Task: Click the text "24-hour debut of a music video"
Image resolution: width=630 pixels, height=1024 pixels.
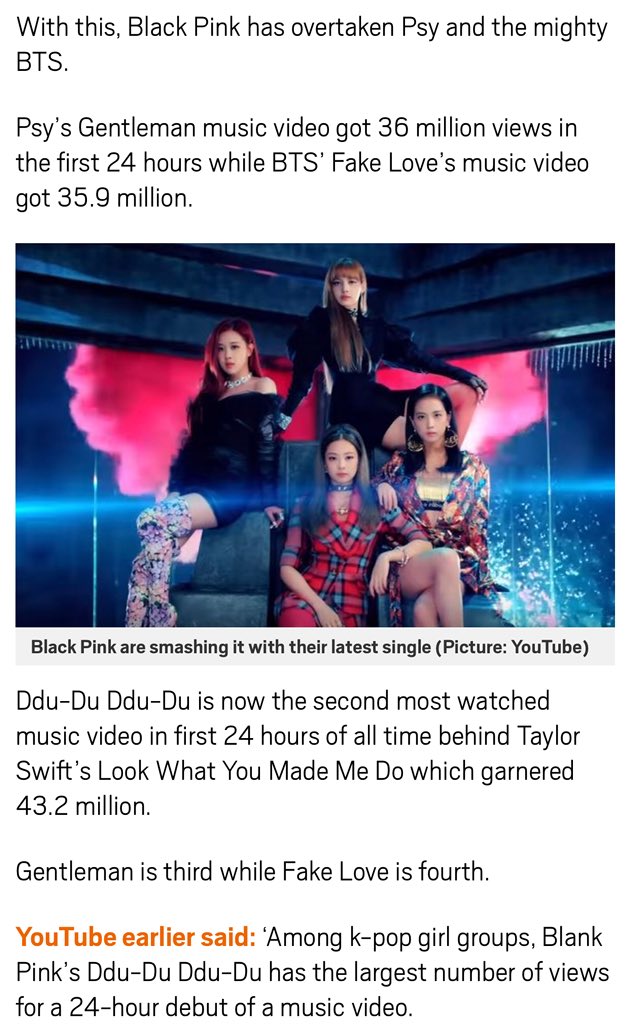Action: pos(240,1007)
